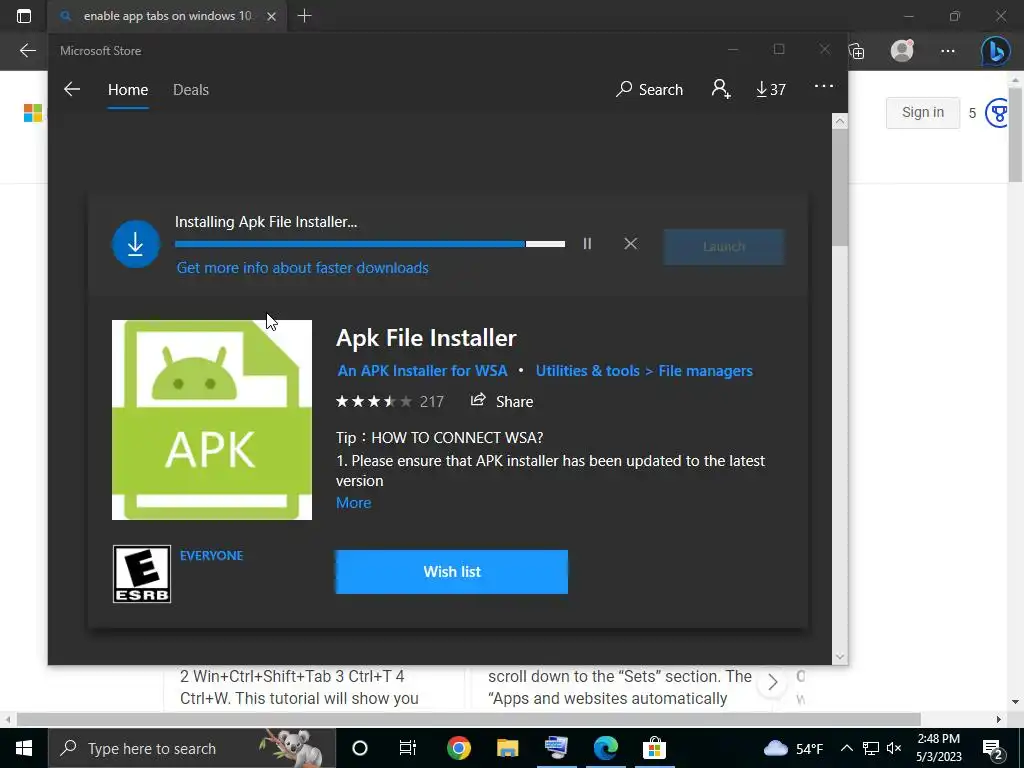Open notification center with 2 alerts

(x=993, y=748)
